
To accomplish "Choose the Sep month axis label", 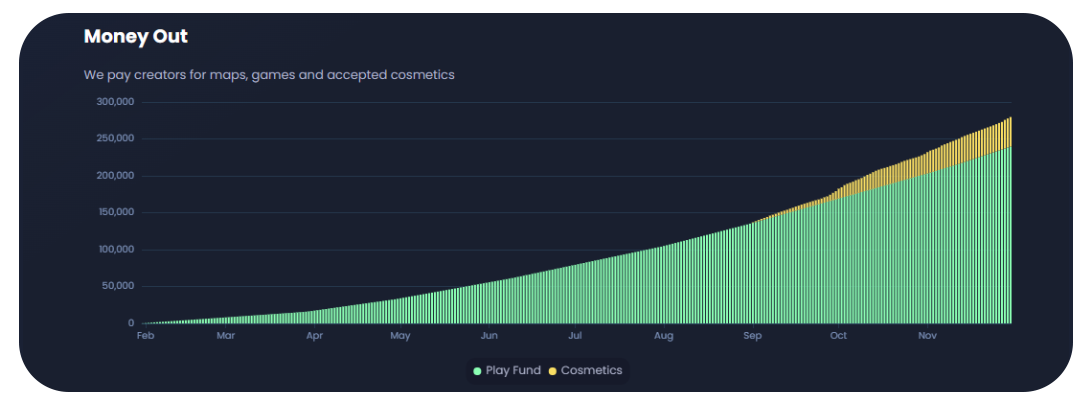I will pos(752,336).
